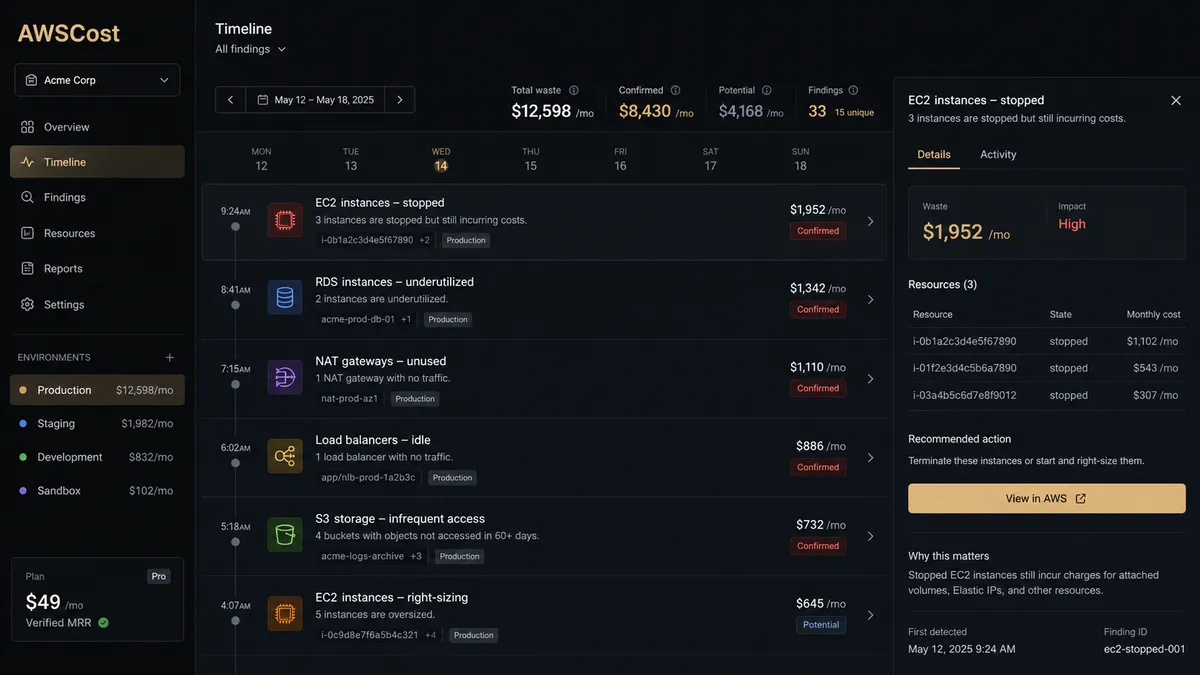The height and width of the screenshot is (675, 1200).
Task: Go to next week with right arrow
Action: point(400,100)
